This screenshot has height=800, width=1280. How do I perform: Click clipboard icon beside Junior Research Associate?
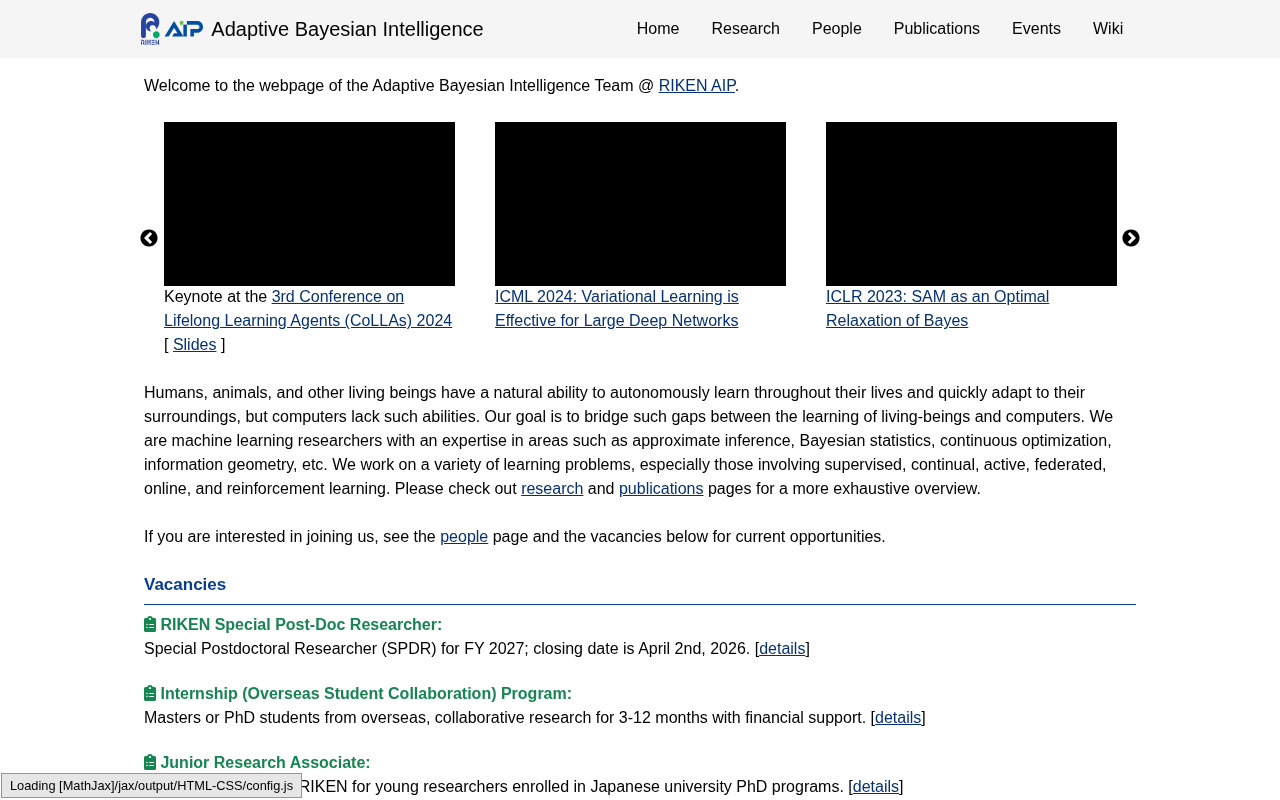pyautogui.click(x=150, y=763)
